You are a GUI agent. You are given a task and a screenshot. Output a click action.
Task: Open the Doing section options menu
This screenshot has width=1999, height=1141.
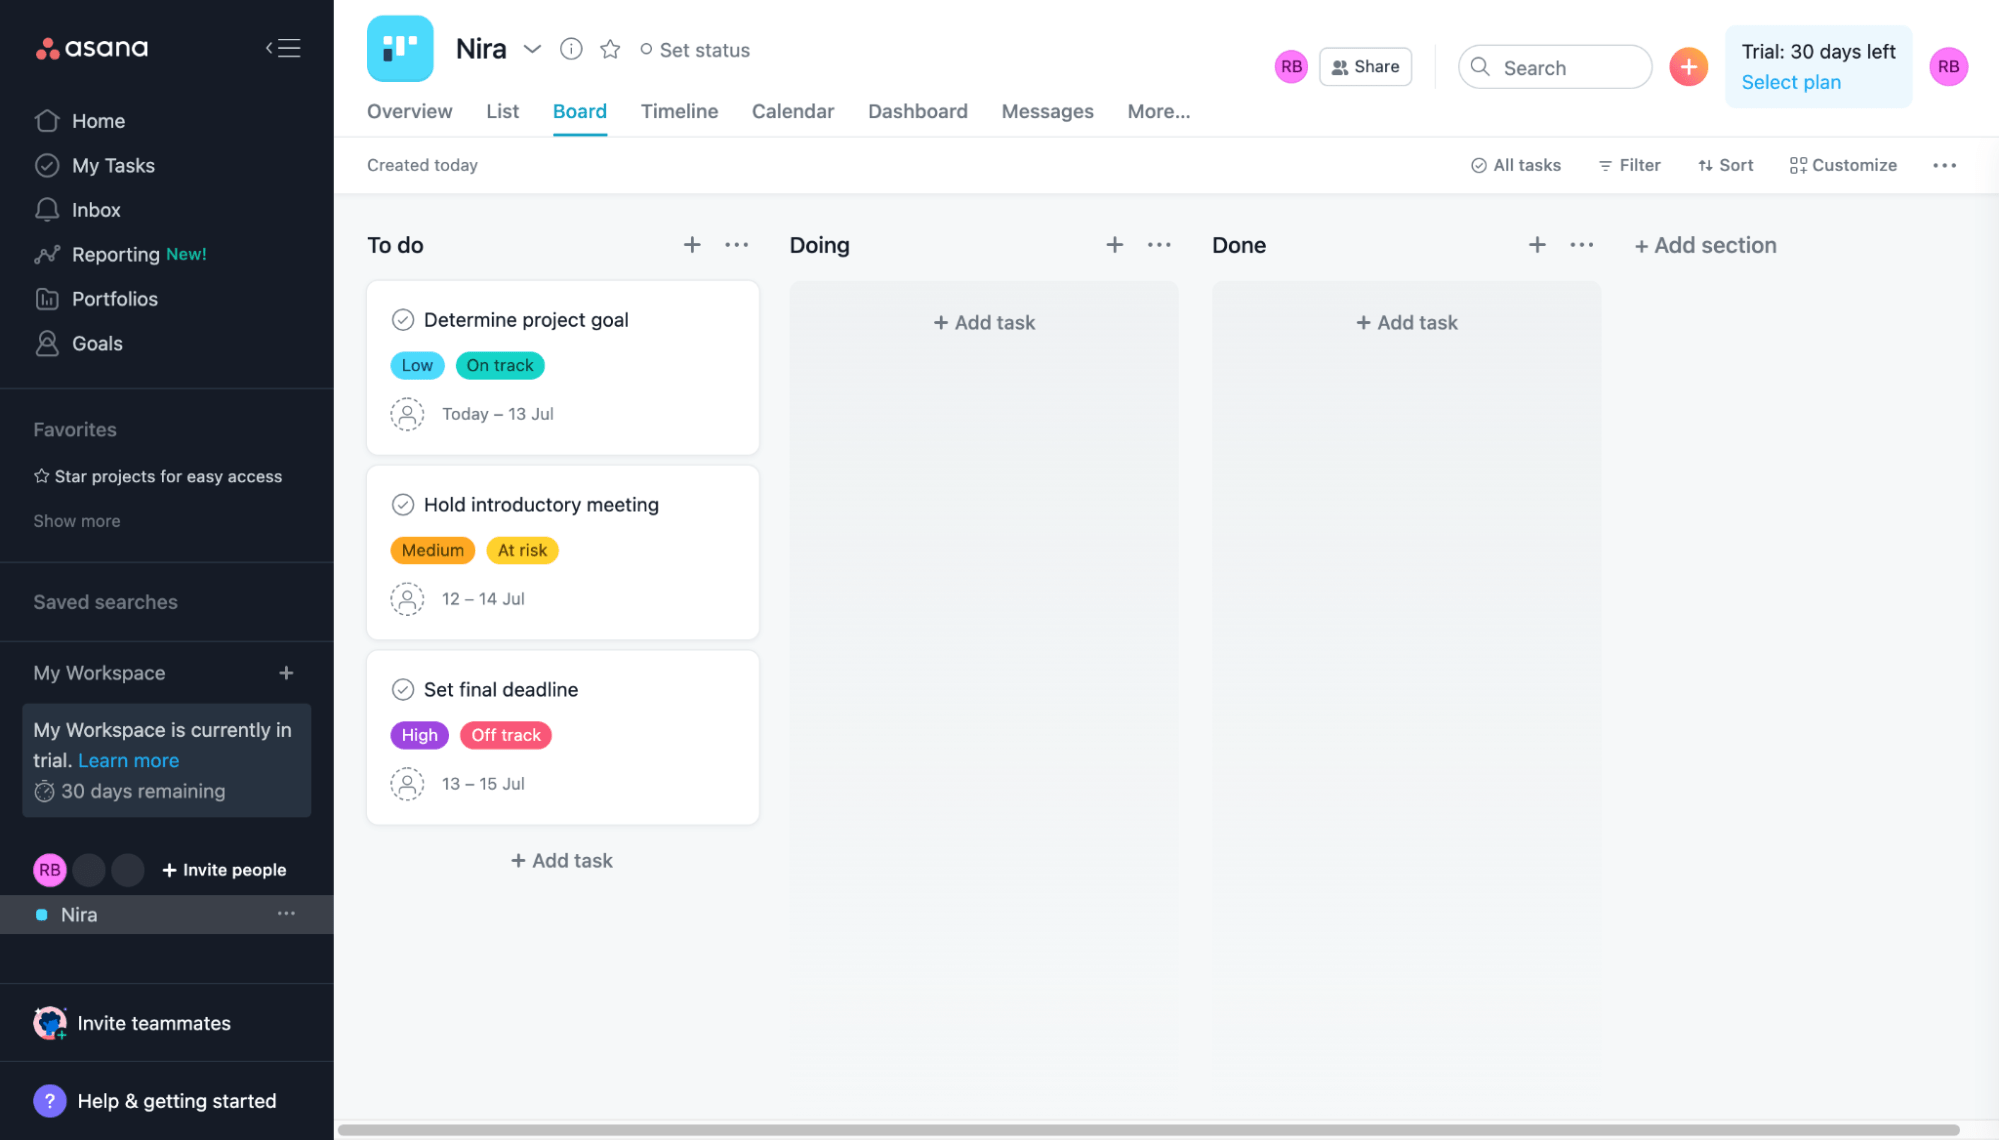click(x=1159, y=245)
